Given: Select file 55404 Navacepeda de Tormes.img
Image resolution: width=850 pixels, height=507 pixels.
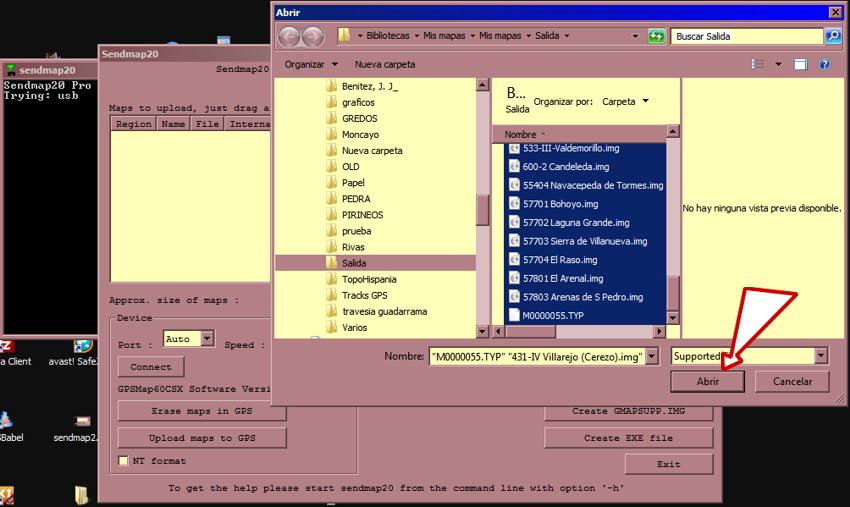Looking at the screenshot, I should (x=593, y=185).
